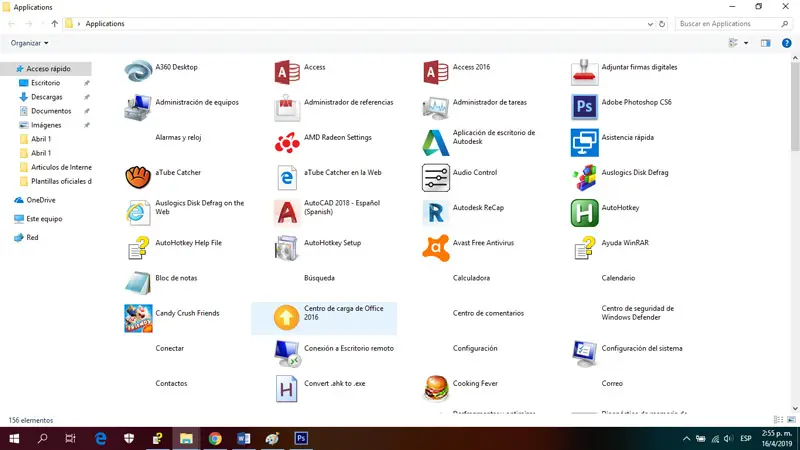Launch Asistencia rápida icon

point(584,142)
